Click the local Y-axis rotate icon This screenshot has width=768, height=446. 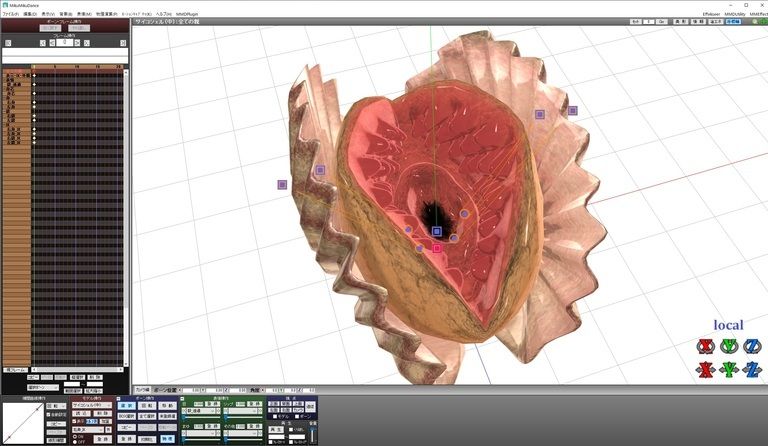click(729, 346)
